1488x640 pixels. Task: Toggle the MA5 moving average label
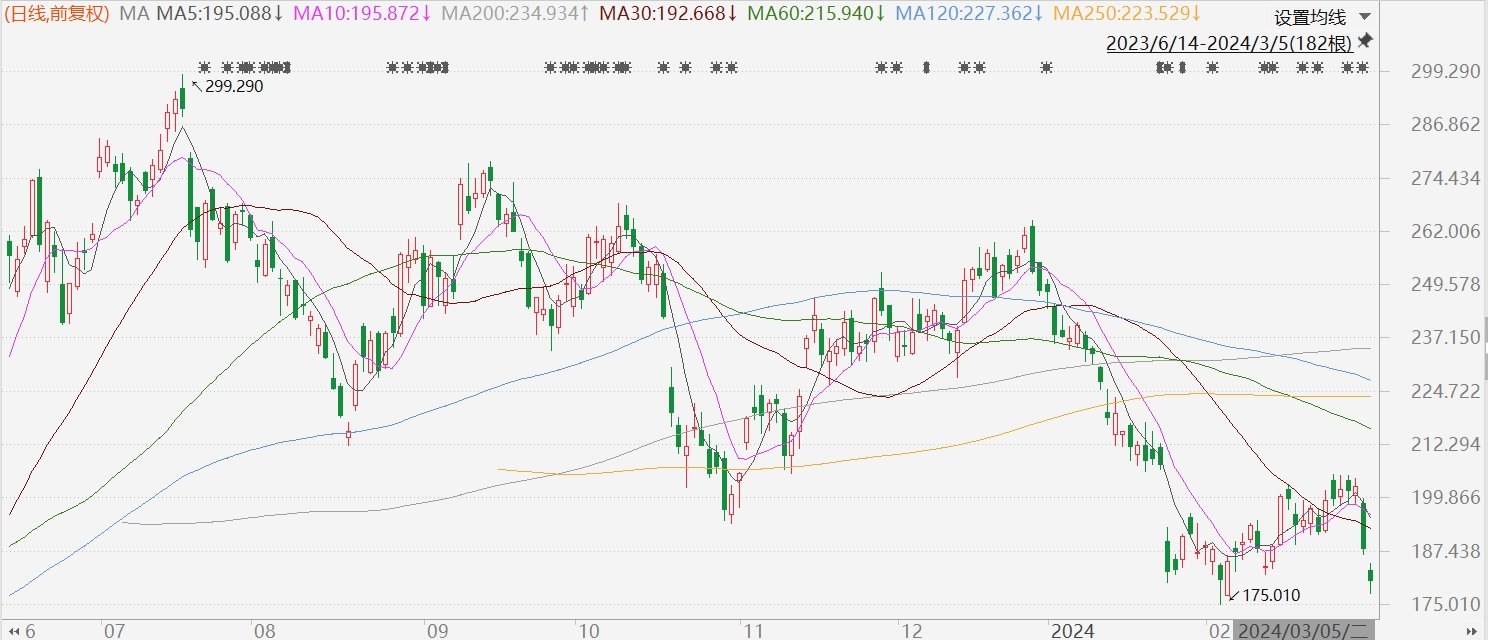tap(219, 14)
